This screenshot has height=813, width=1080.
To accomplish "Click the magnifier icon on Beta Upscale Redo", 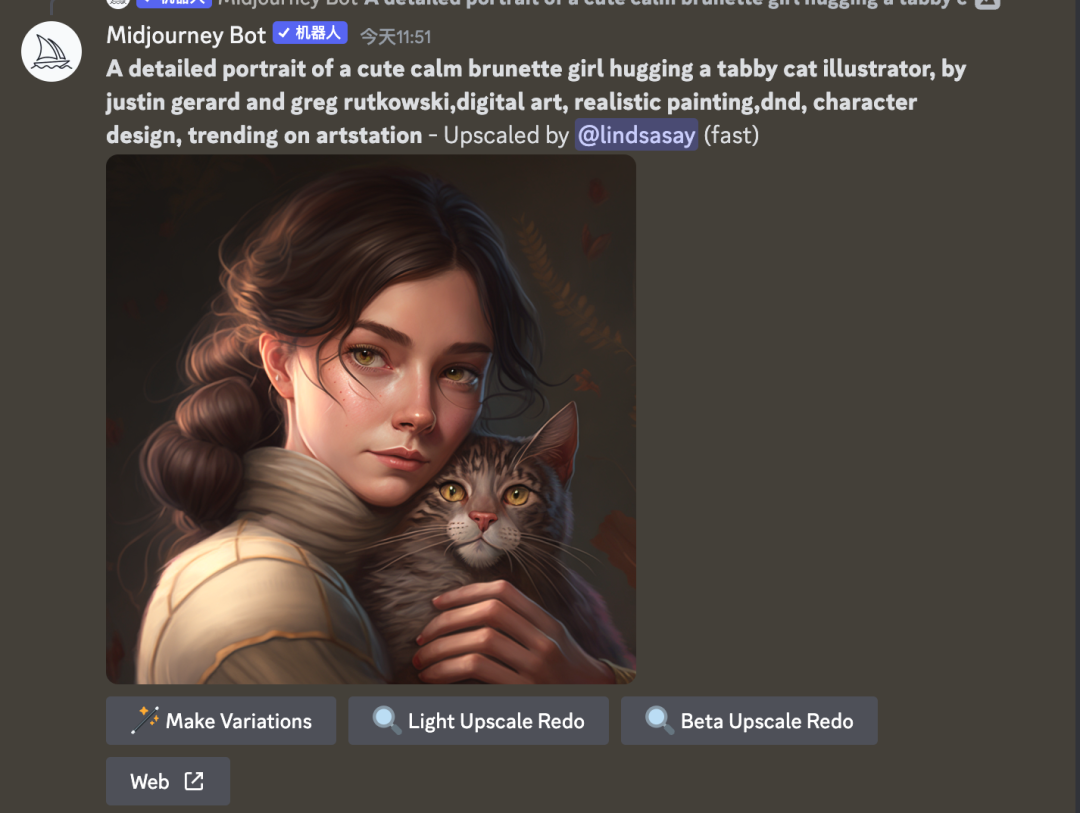I will click(659, 720).
